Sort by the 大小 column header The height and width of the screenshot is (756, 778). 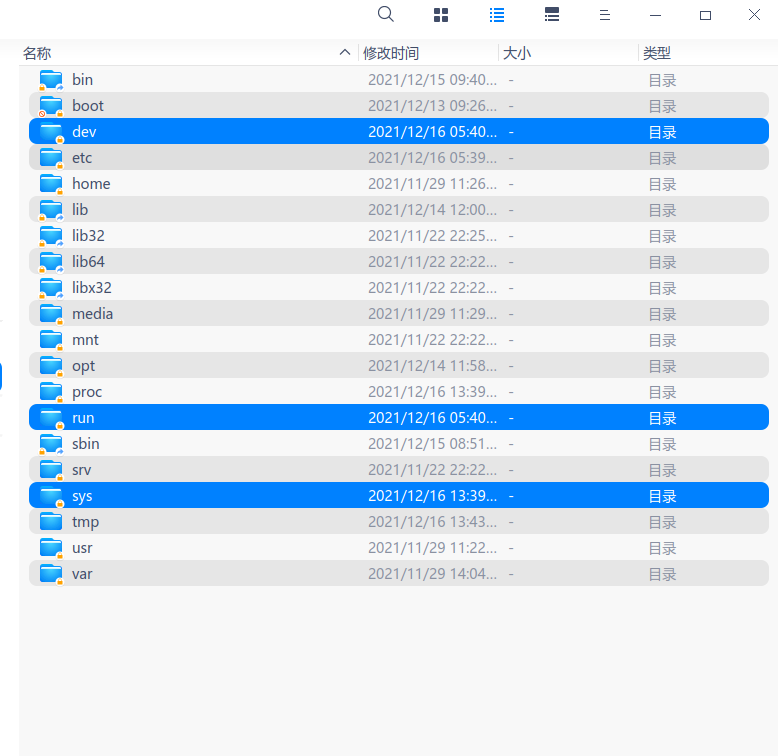517,53
